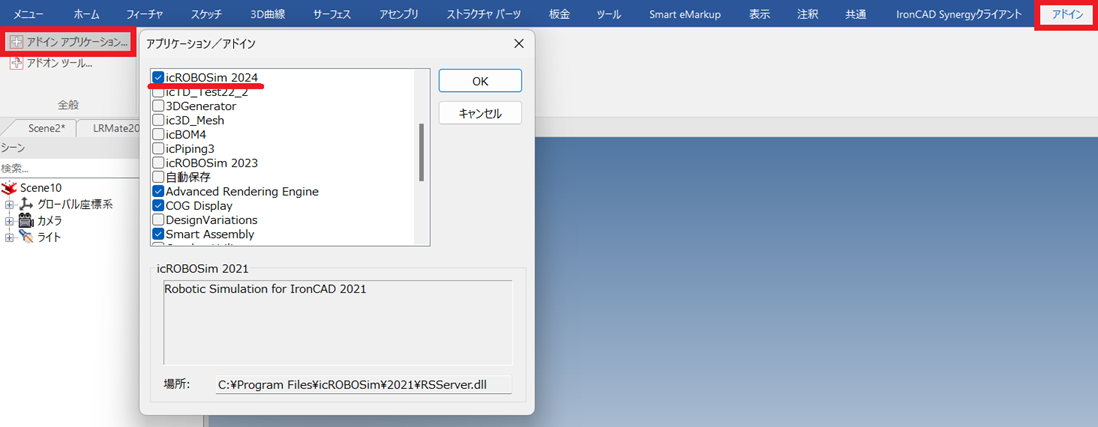
Task: Click the 検索... search field
Action: (69, 169)
